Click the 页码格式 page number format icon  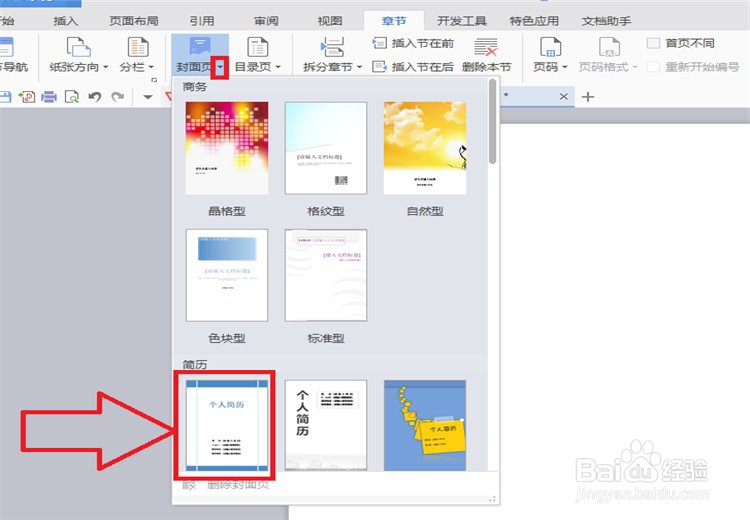[x=609, y=47]
